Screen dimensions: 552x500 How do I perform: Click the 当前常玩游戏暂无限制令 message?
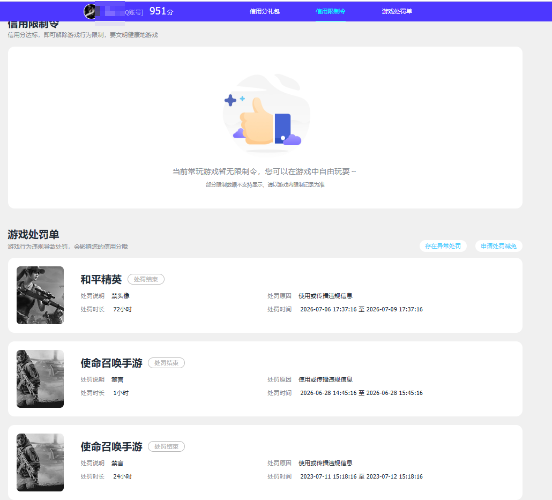pos(264,171)
